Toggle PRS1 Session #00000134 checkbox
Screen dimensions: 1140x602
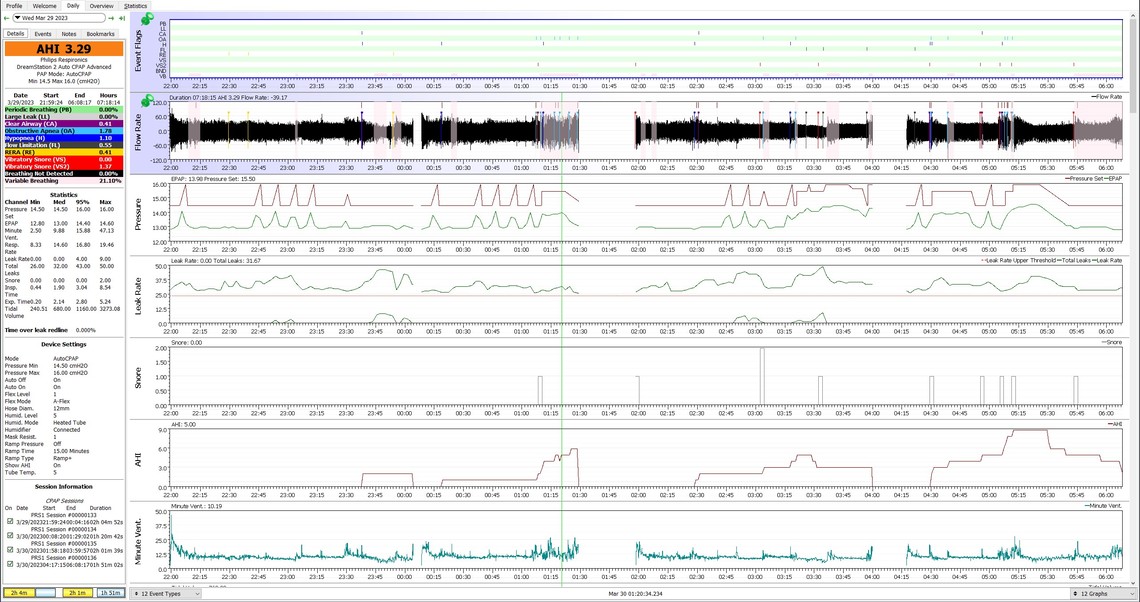click(x=9, y=536)
